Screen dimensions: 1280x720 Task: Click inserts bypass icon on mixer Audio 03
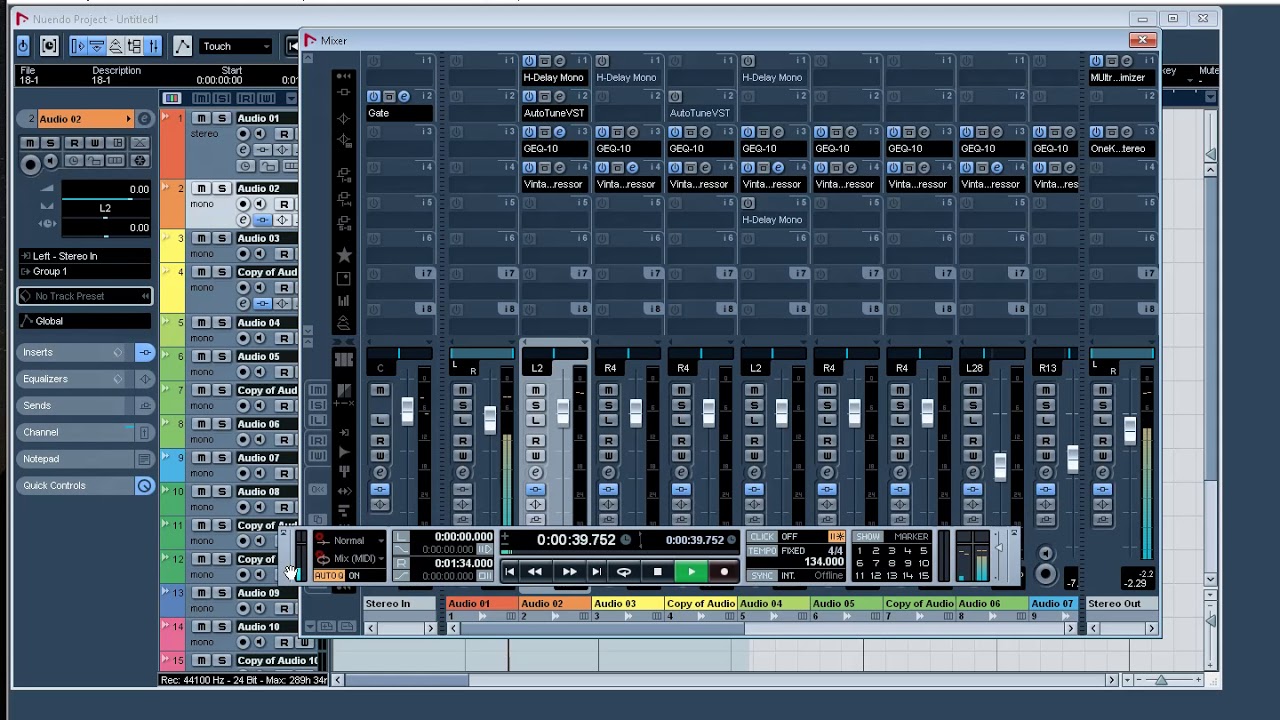[608, 489]
